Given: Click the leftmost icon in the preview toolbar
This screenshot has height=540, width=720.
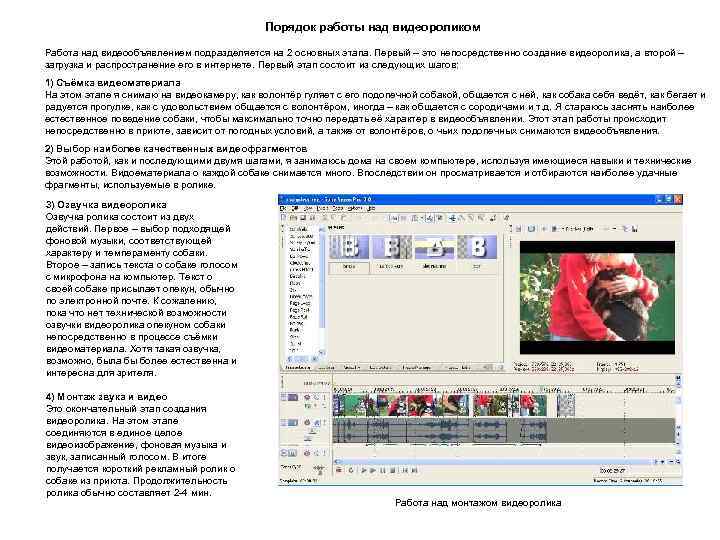Looking at the screenshot, I should point(518,229).
